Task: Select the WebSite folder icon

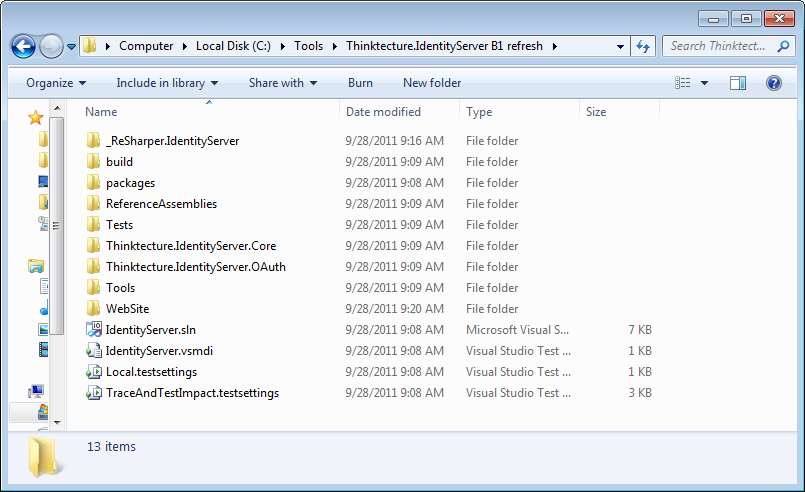Action: [93, 309]
